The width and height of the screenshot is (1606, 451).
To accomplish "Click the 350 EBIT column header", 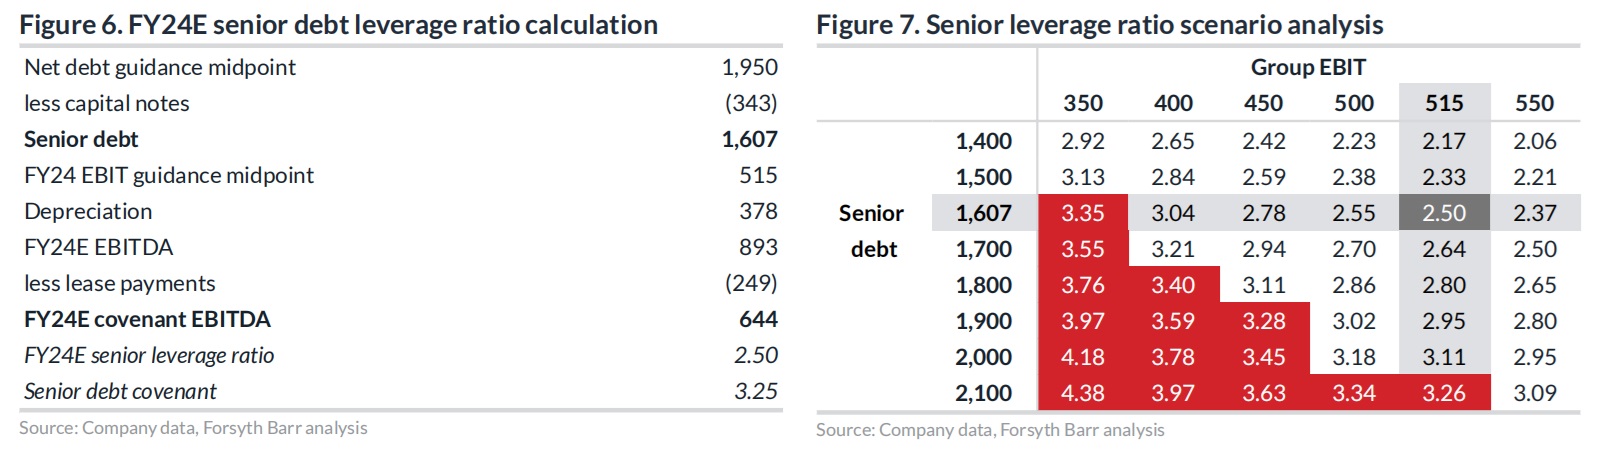I will 1083,103.
